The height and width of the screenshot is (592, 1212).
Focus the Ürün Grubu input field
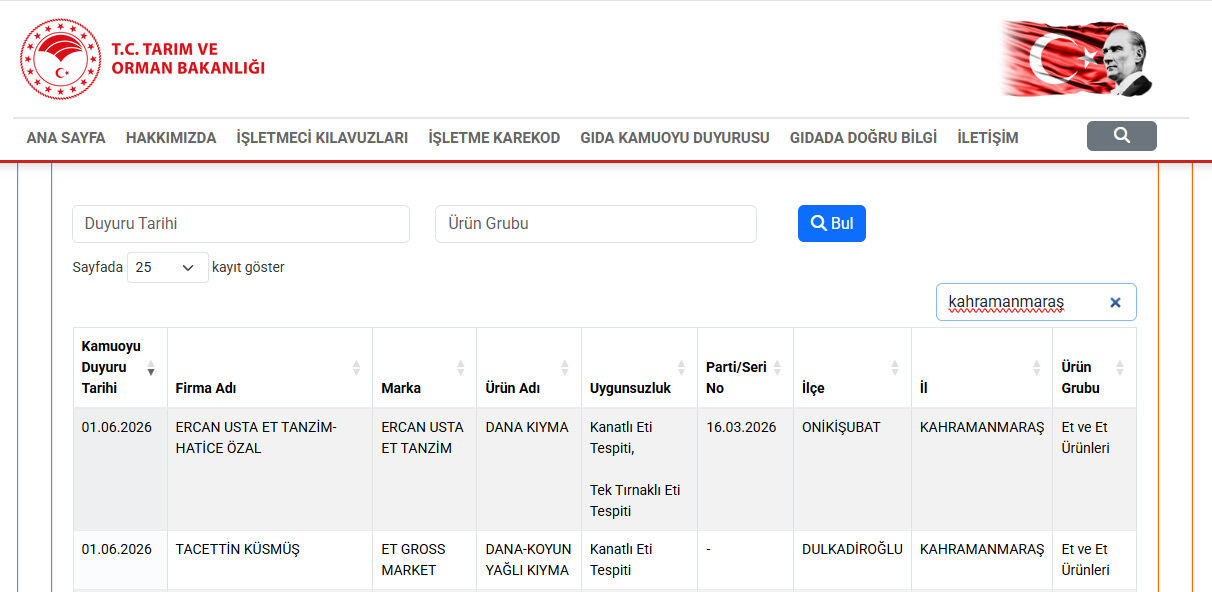click(596, 224)
